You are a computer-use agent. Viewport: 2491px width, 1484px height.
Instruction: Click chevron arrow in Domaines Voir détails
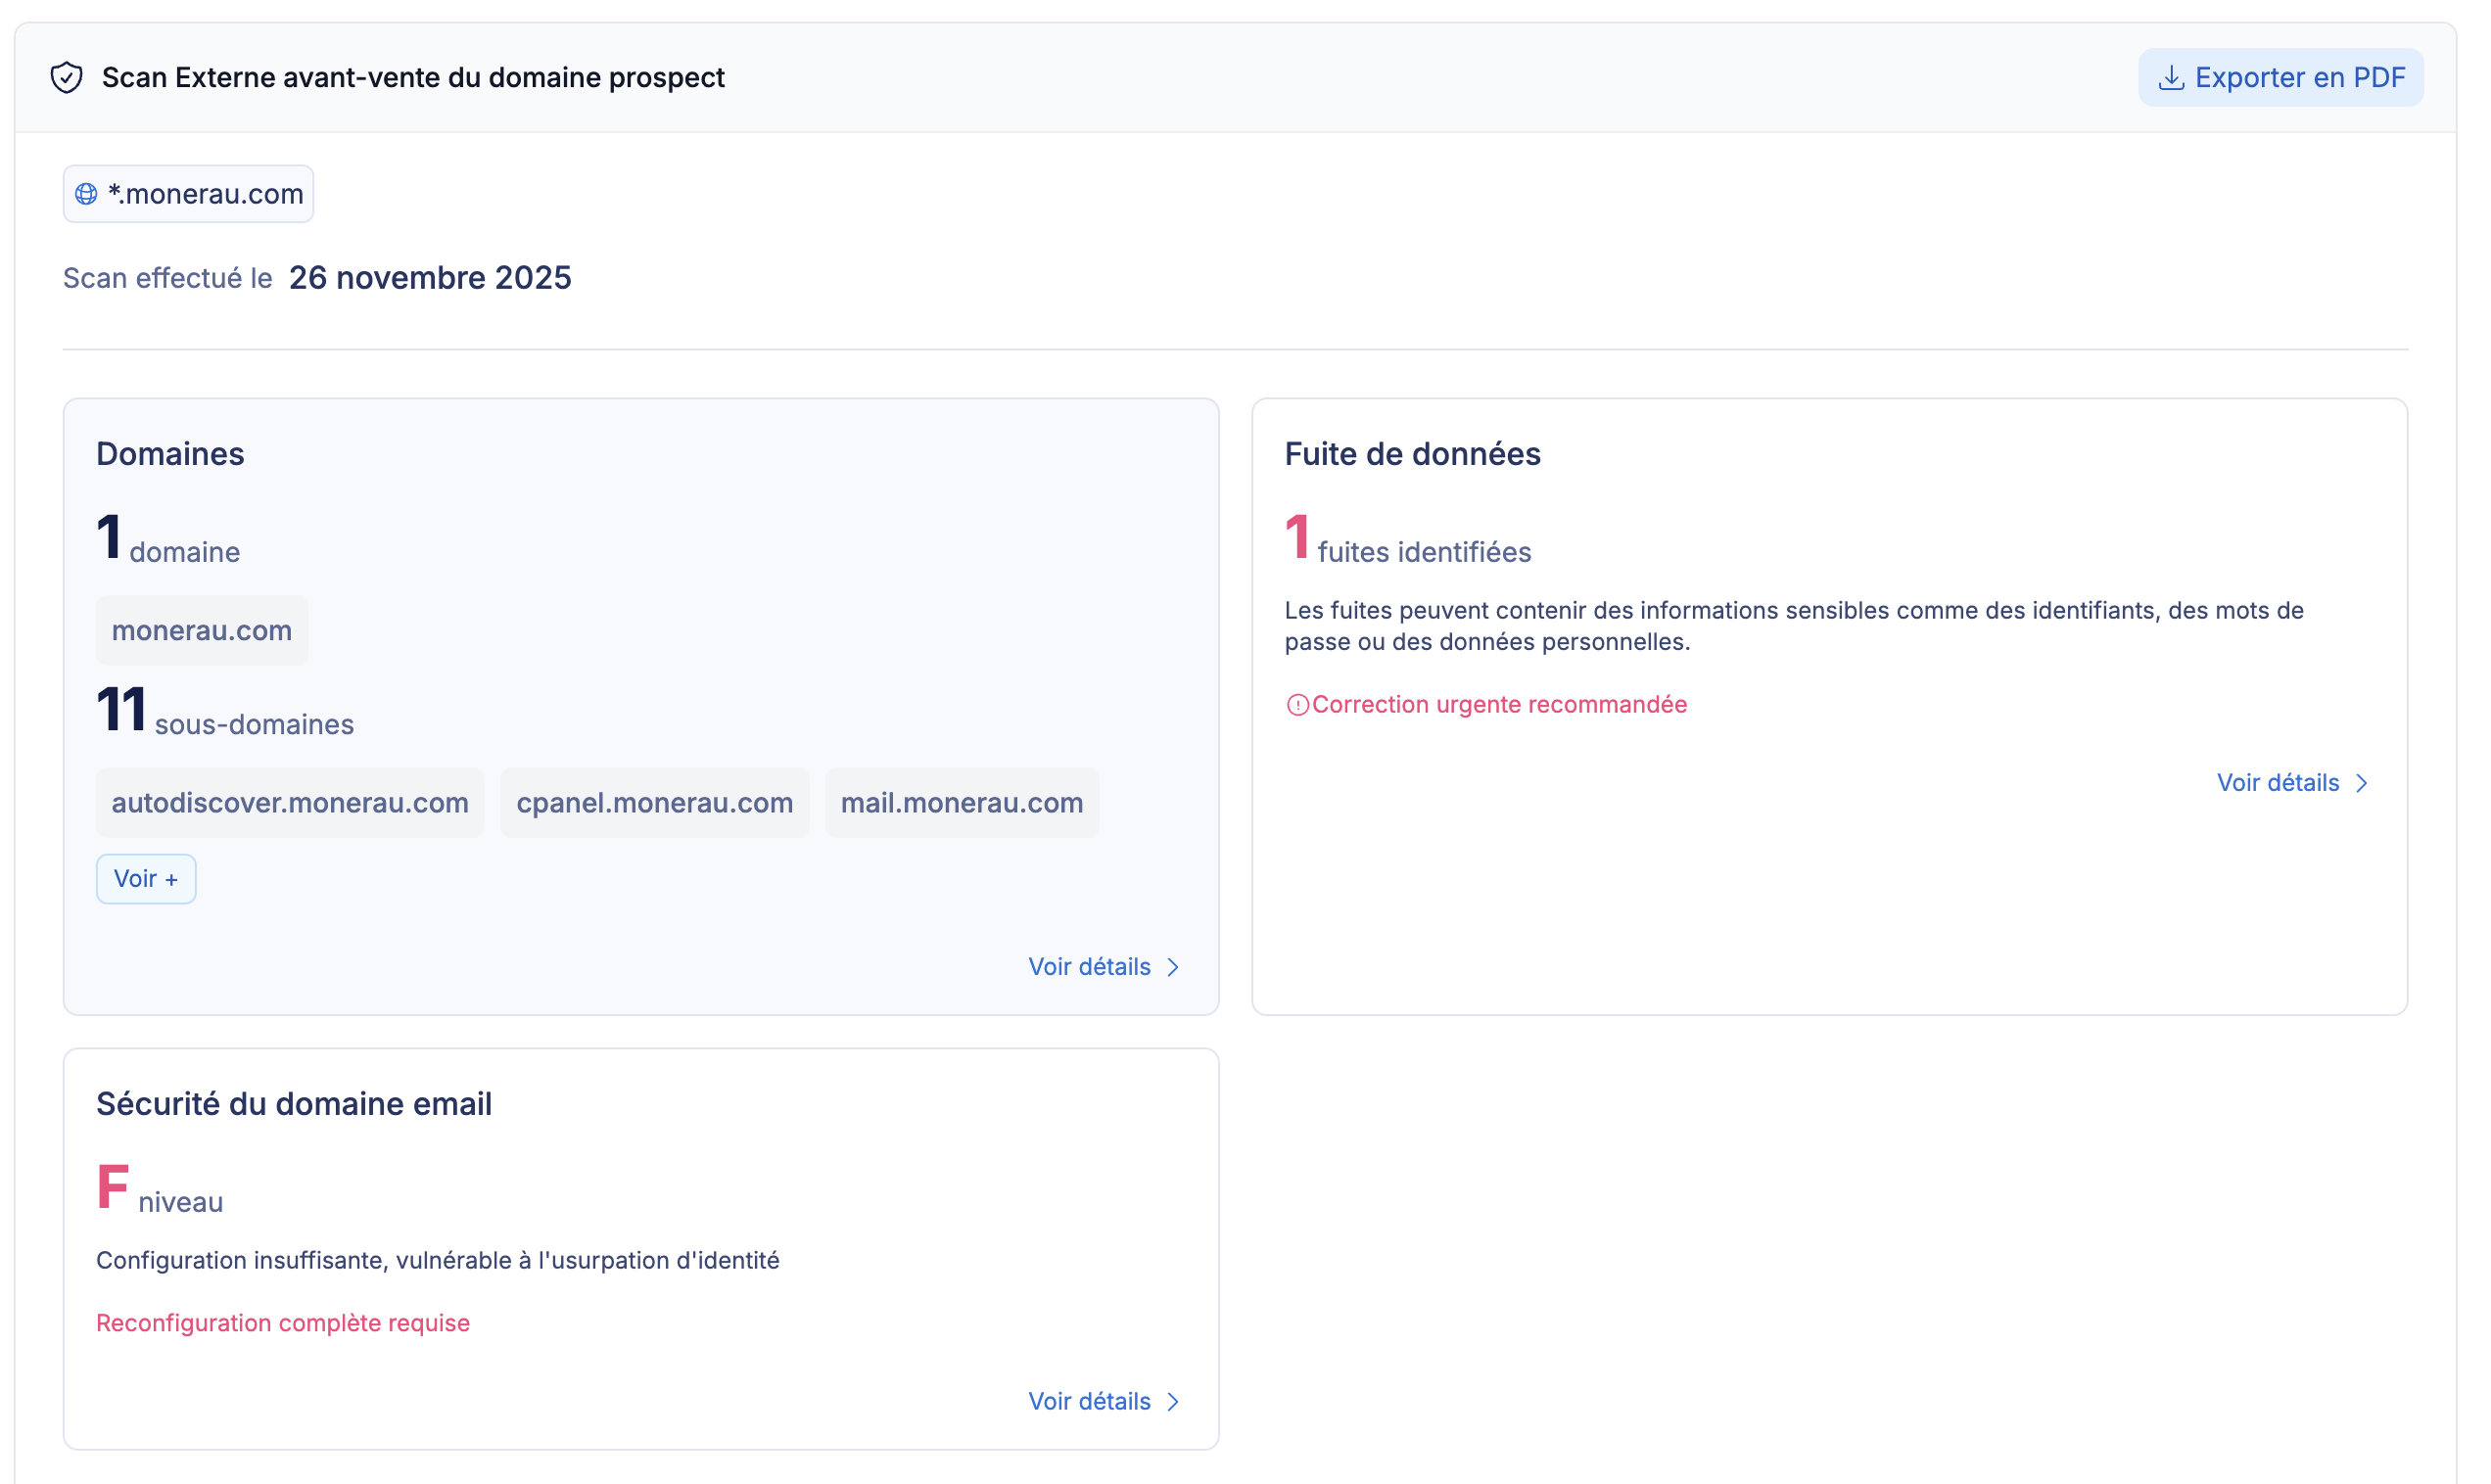click(1173, 967)
